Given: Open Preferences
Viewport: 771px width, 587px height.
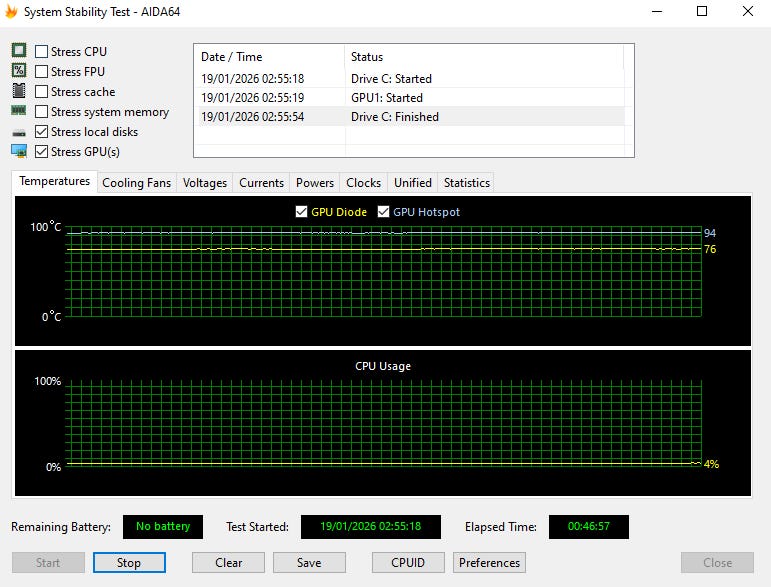Looking at the screenshot, I should (x=489, y=562).
